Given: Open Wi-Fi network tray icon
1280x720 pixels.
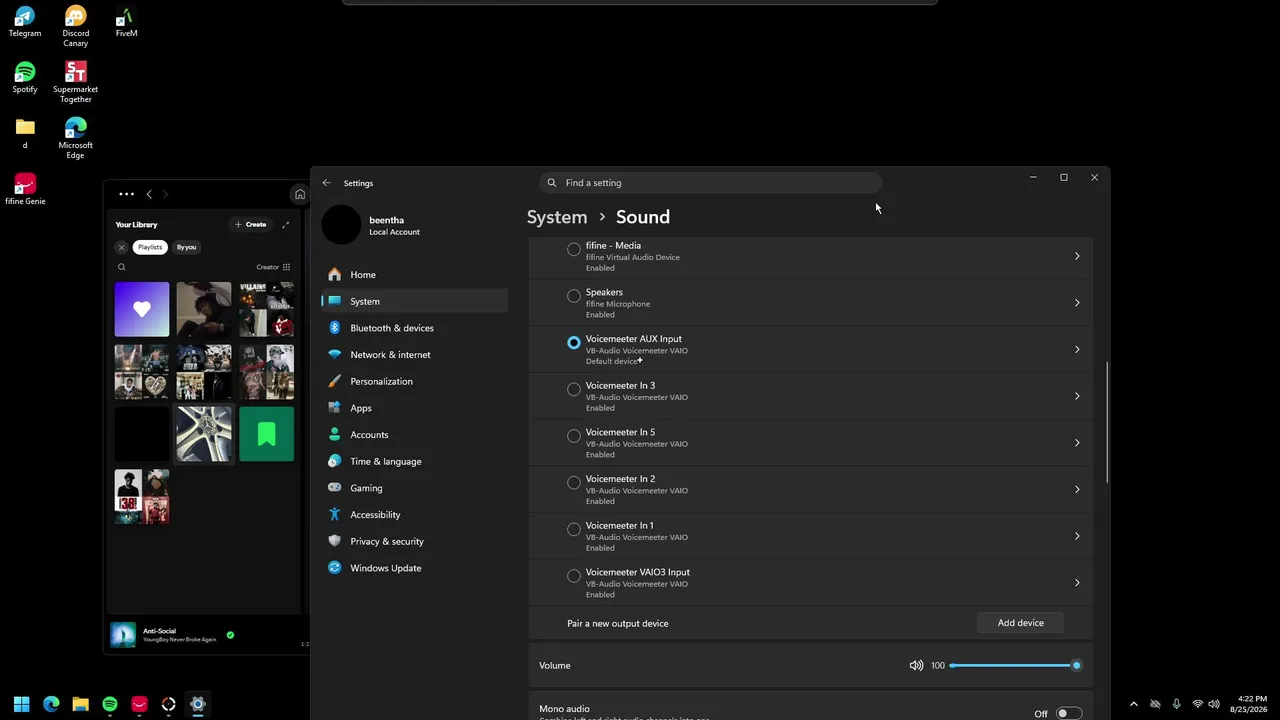Looking at the screenshot, I should (1197, 704).
